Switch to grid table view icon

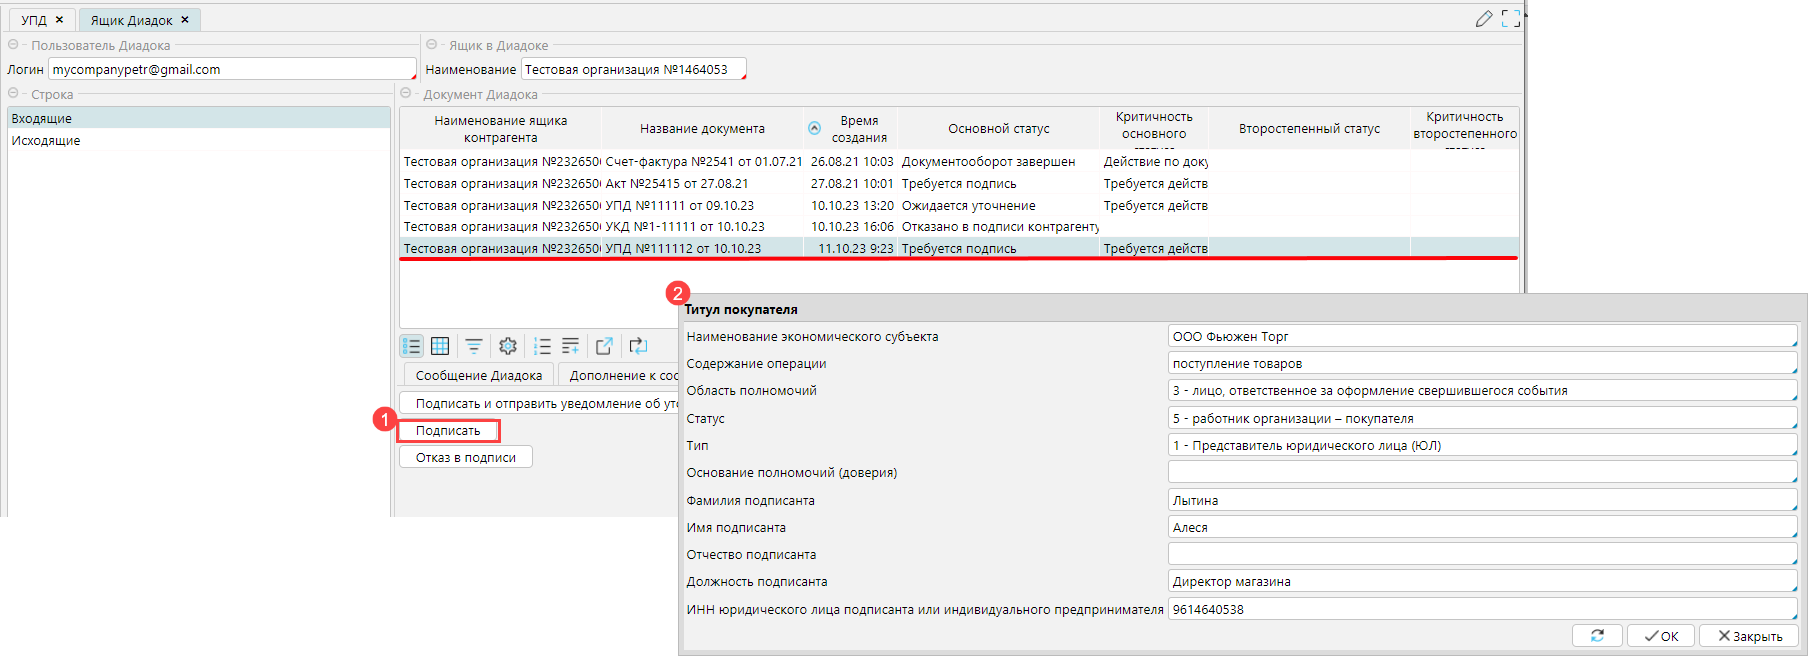tap(440, 346)
